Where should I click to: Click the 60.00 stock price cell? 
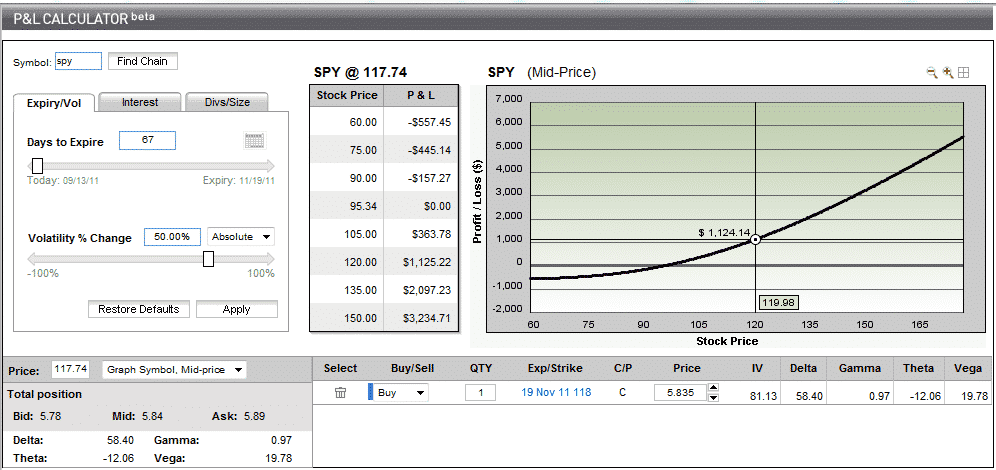tap(347, 121)
